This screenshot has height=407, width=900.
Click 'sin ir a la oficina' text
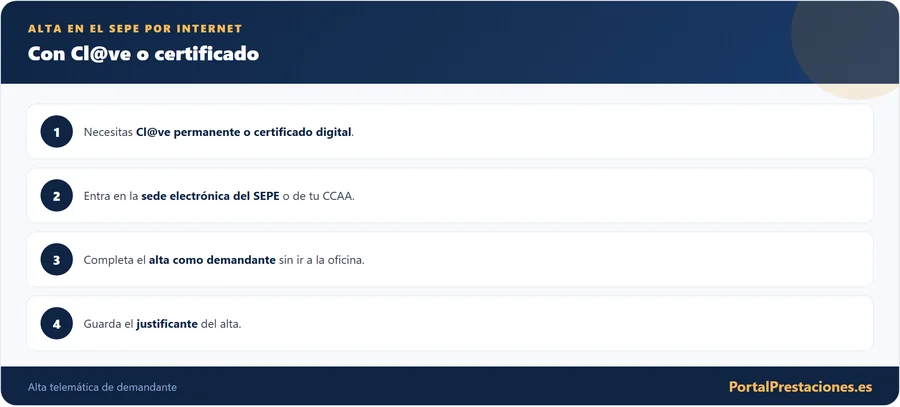(320, 259)
